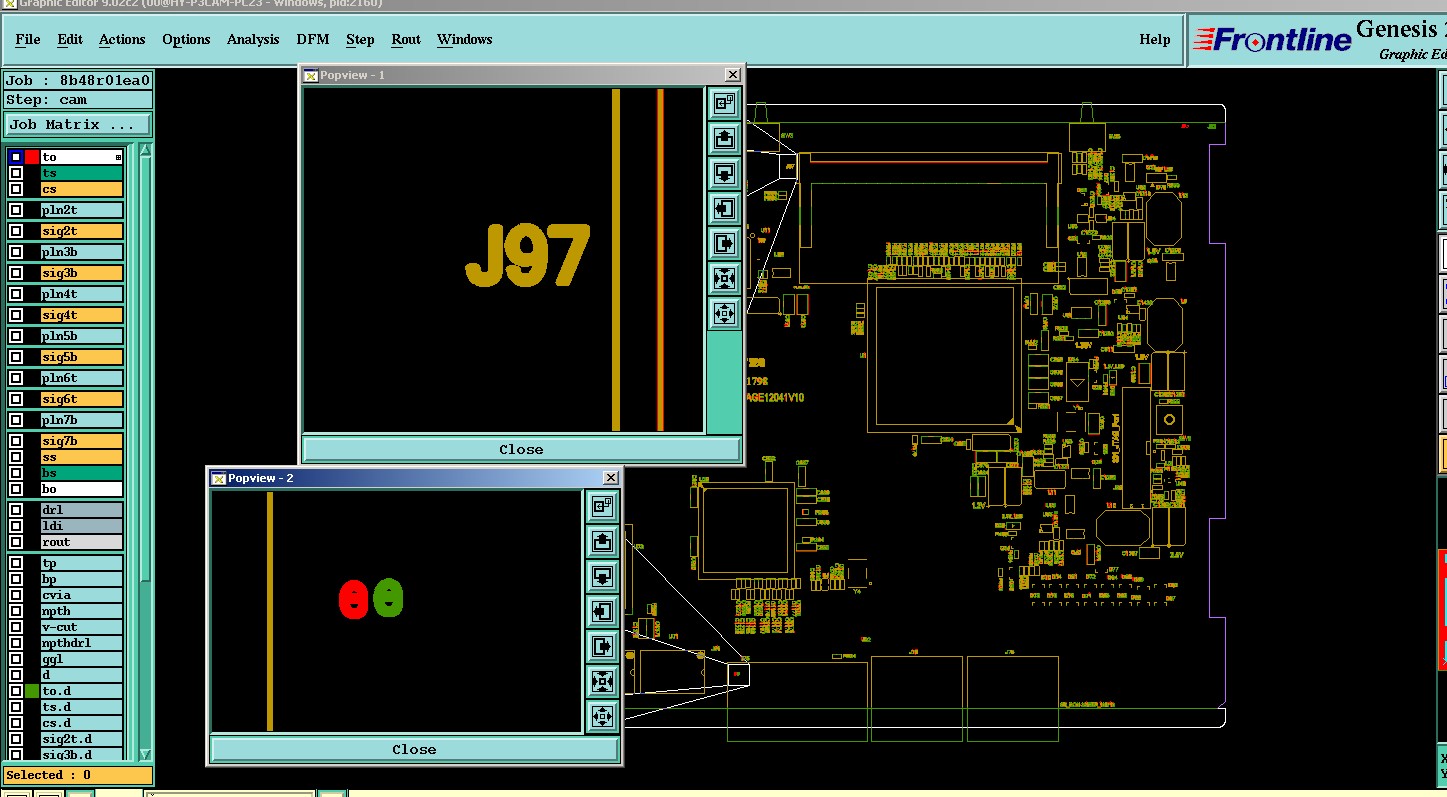Open the Analysis menu
Viewport: 1447px width, 797px height.
(x=253, y=40)
